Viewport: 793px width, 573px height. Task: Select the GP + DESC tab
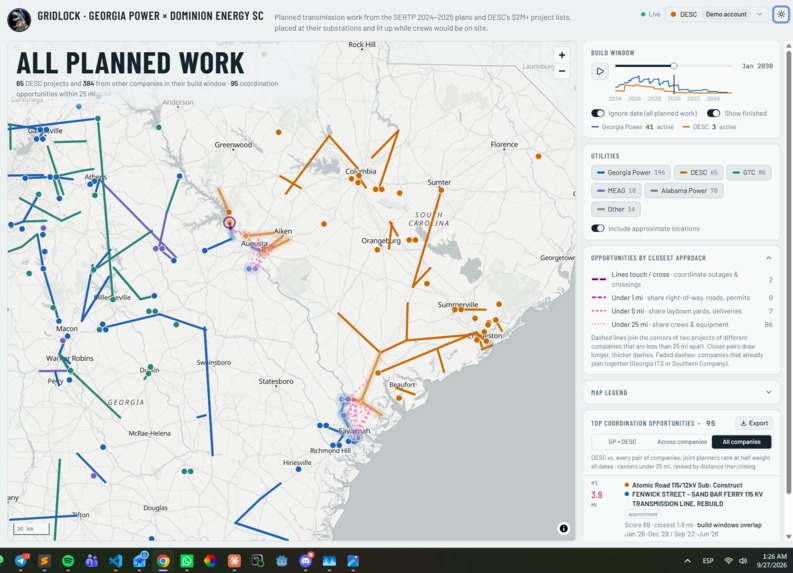click(622, 442)
